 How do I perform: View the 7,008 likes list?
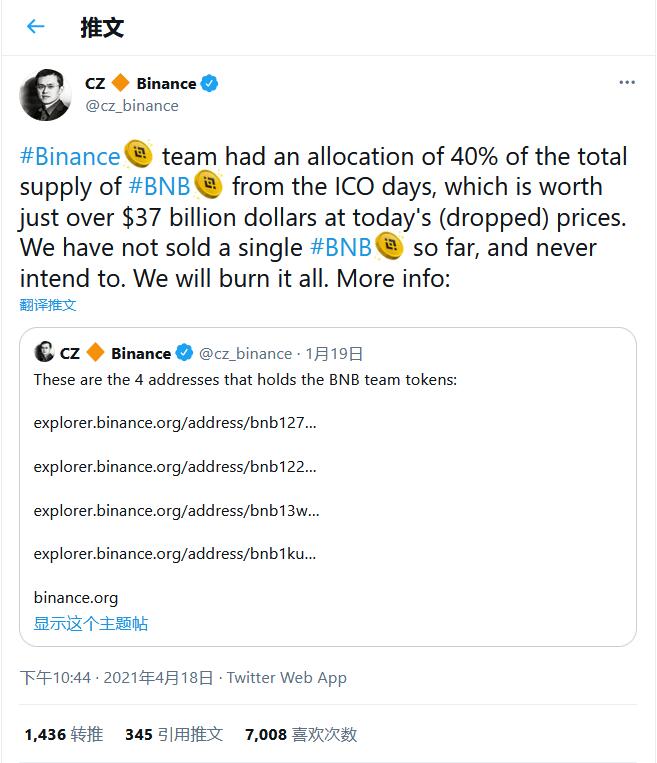point(300,735)
